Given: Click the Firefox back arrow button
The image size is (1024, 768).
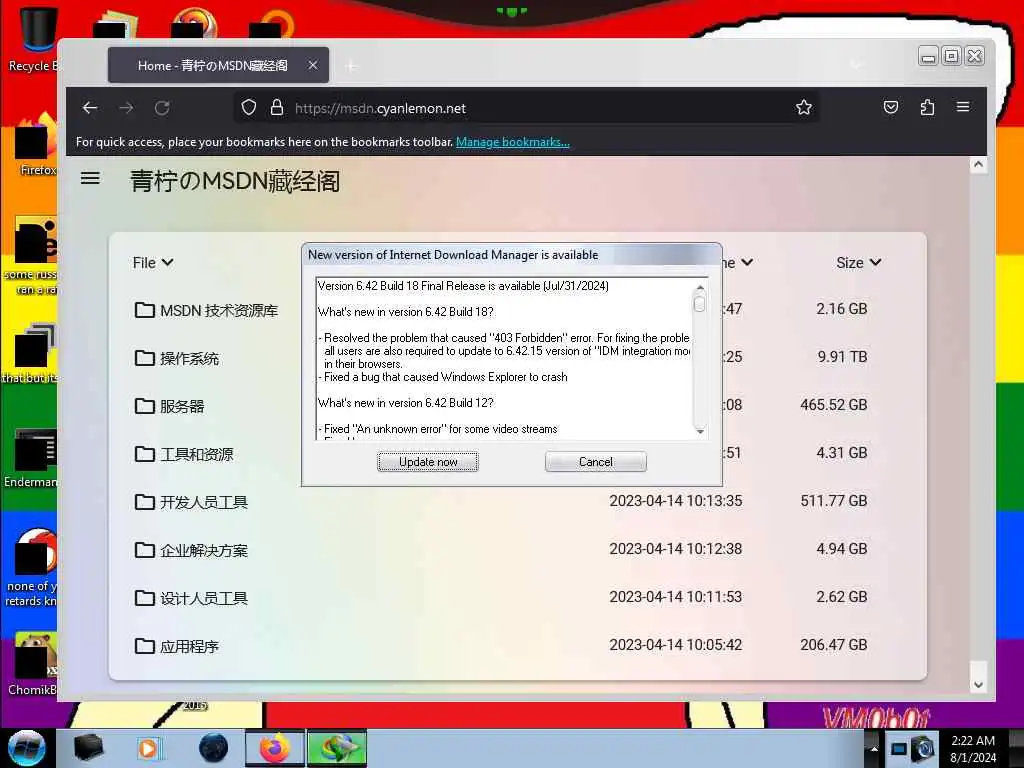Looking at the screenshot, I should click(90, 108).
